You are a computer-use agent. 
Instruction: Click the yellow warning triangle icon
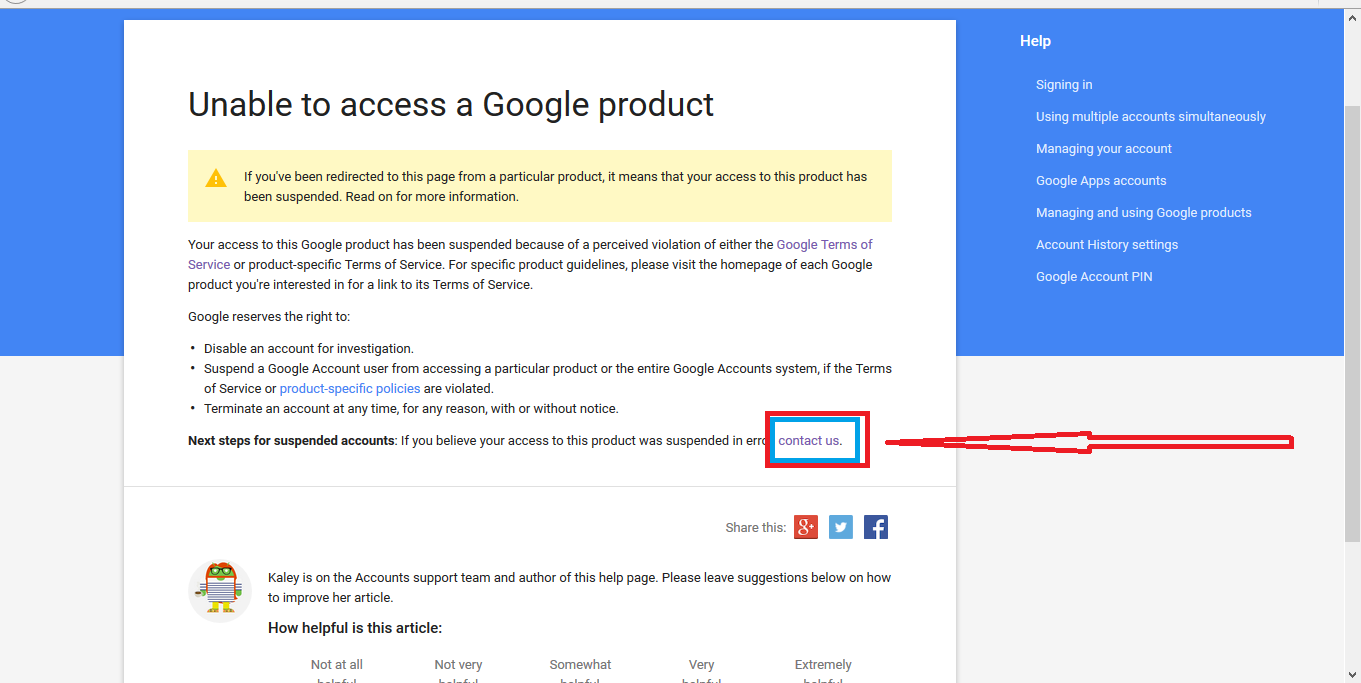(x=216, y=177)
